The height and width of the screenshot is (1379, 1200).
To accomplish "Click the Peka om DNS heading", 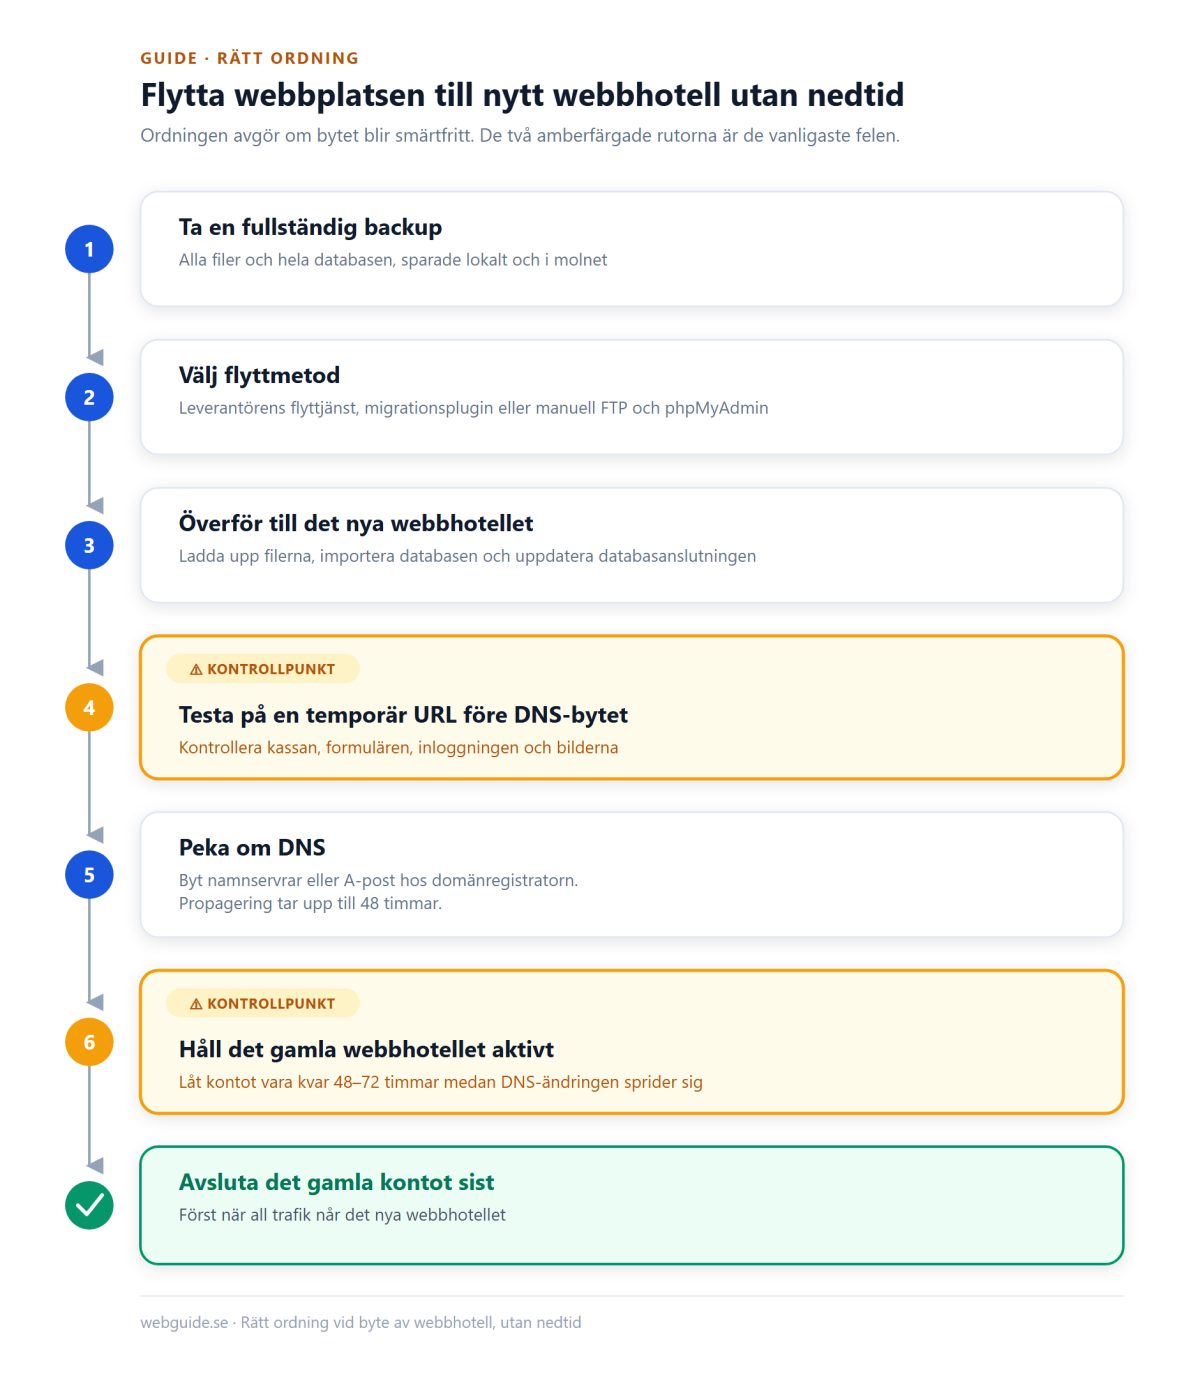I will (x=252, y=847).
